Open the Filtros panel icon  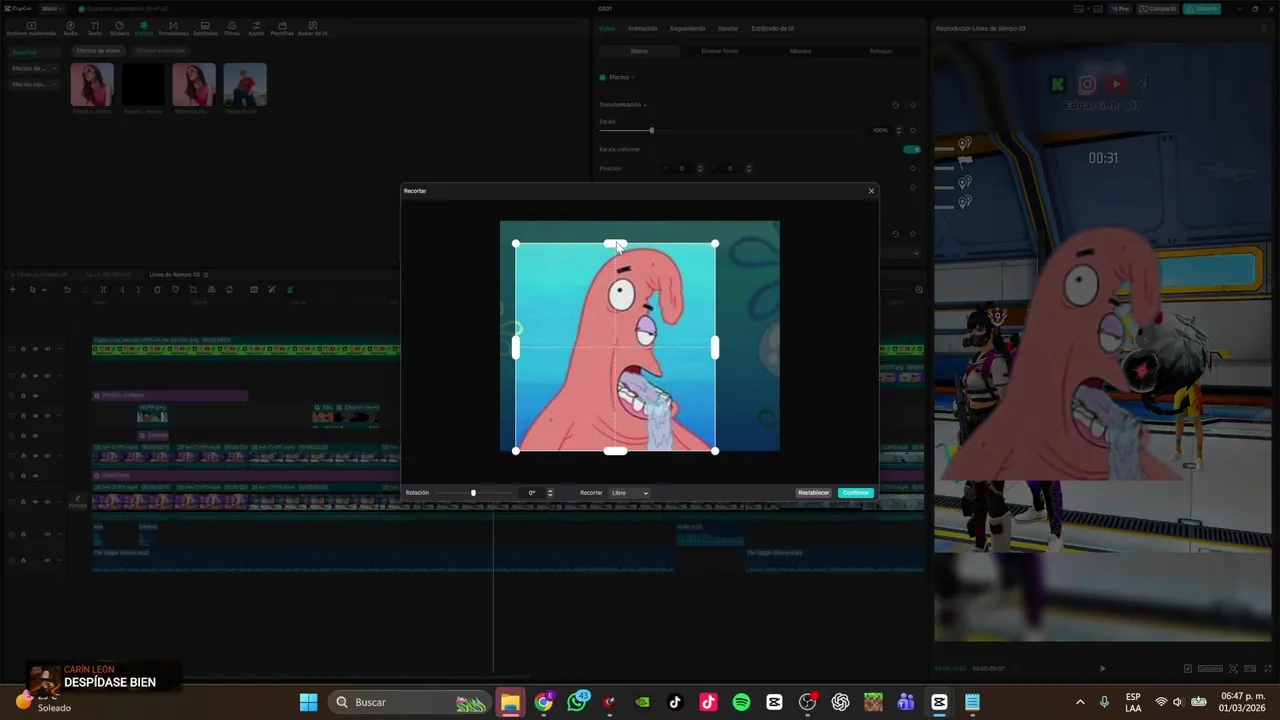[x=232, y=28]
